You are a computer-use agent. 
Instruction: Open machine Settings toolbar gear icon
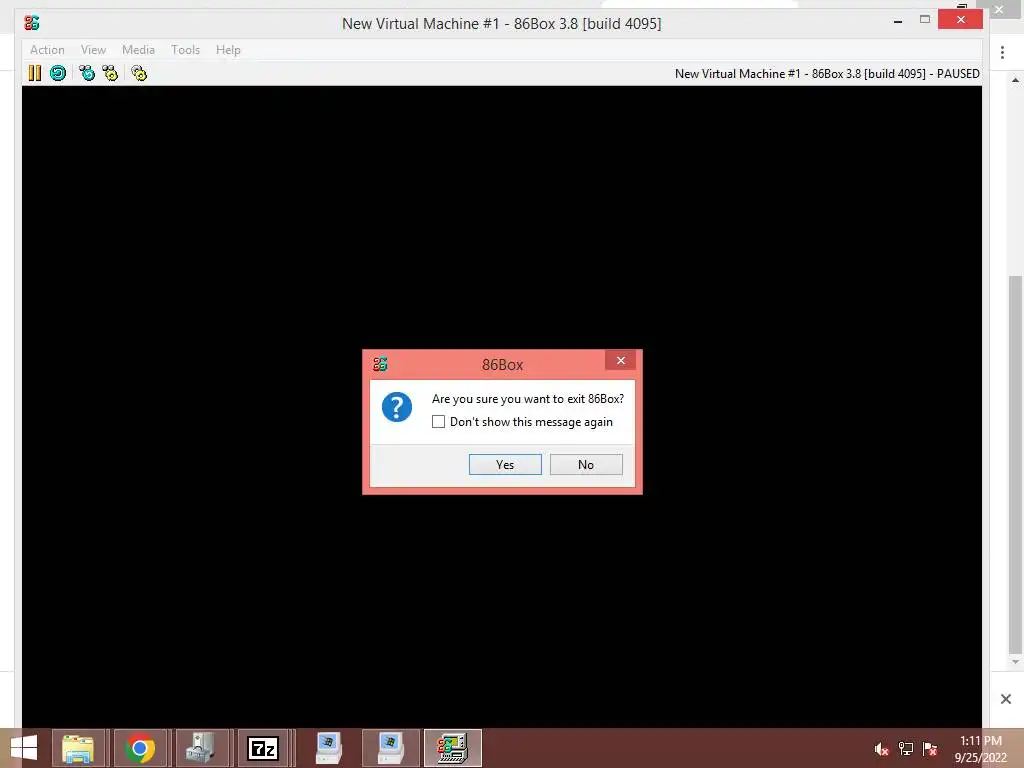point(139,73)
